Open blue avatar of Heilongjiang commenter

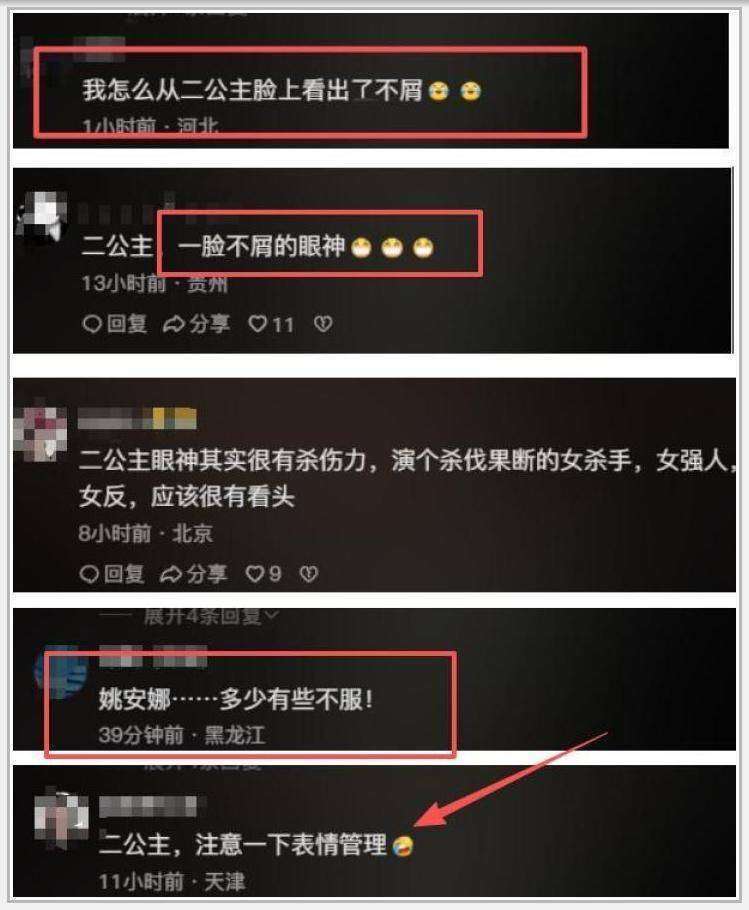point(61,672)
